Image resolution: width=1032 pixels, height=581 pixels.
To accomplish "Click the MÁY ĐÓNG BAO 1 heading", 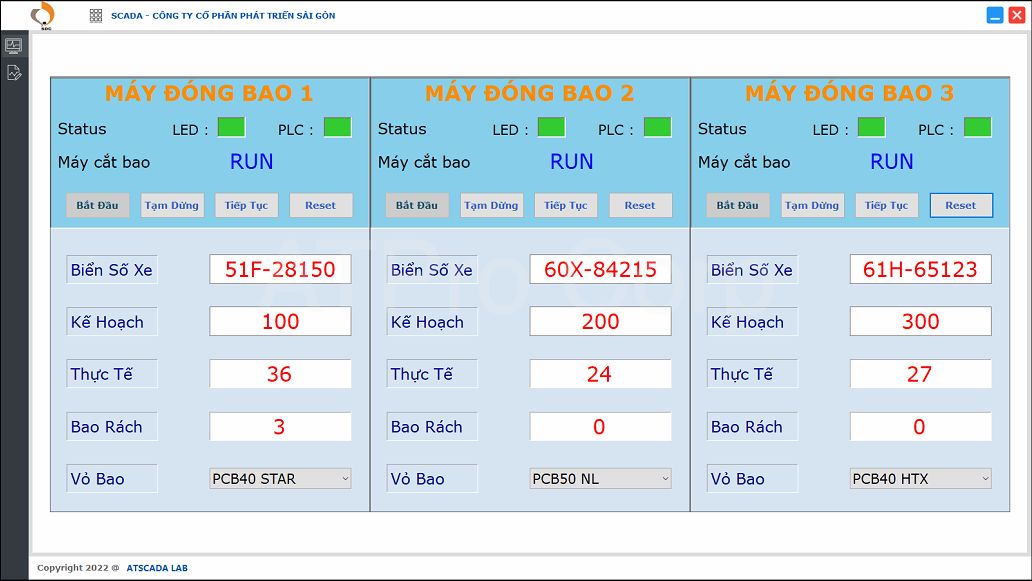I will pyautogui.click(x=209, y=93).
